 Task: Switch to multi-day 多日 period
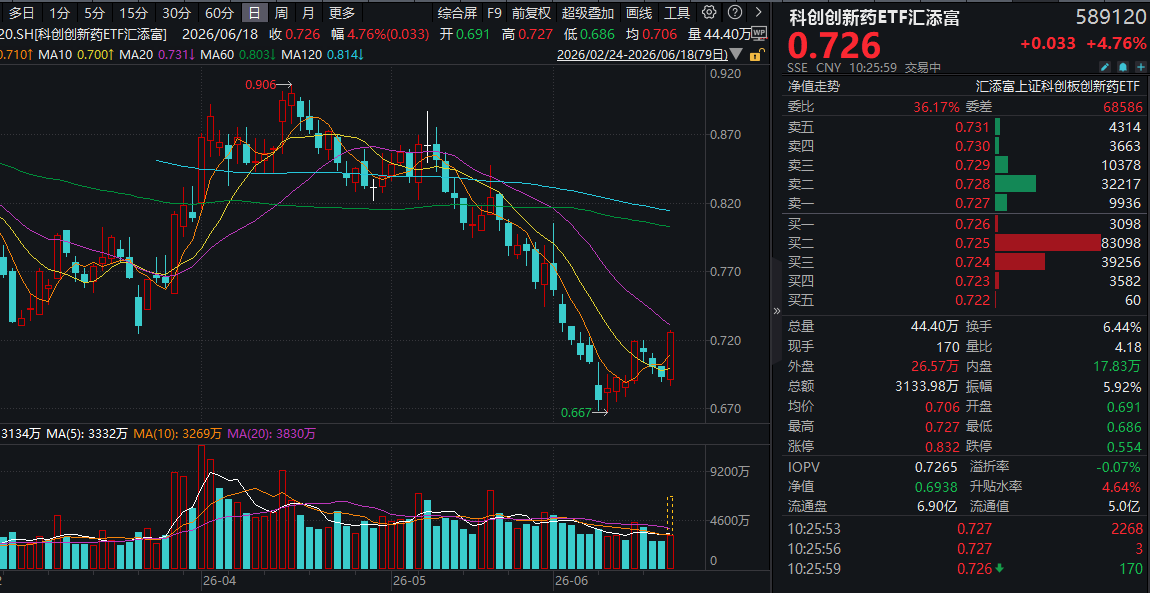pyautogui.click(x=21, y=12)
